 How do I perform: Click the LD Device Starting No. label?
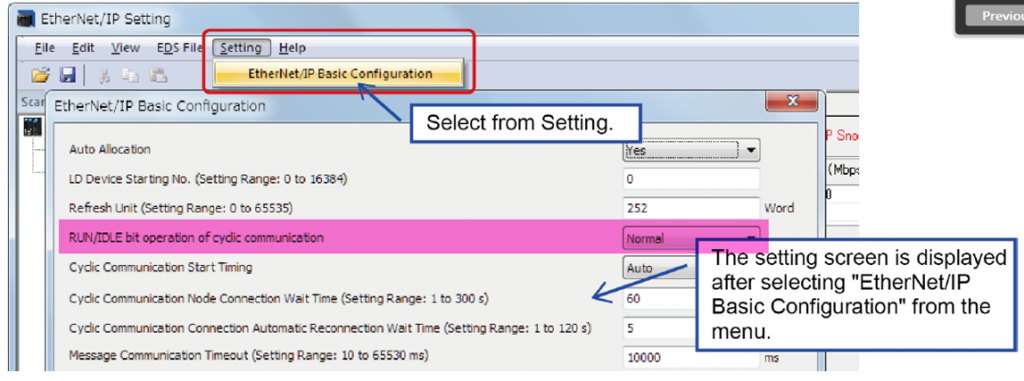click(x=208, y=178)
